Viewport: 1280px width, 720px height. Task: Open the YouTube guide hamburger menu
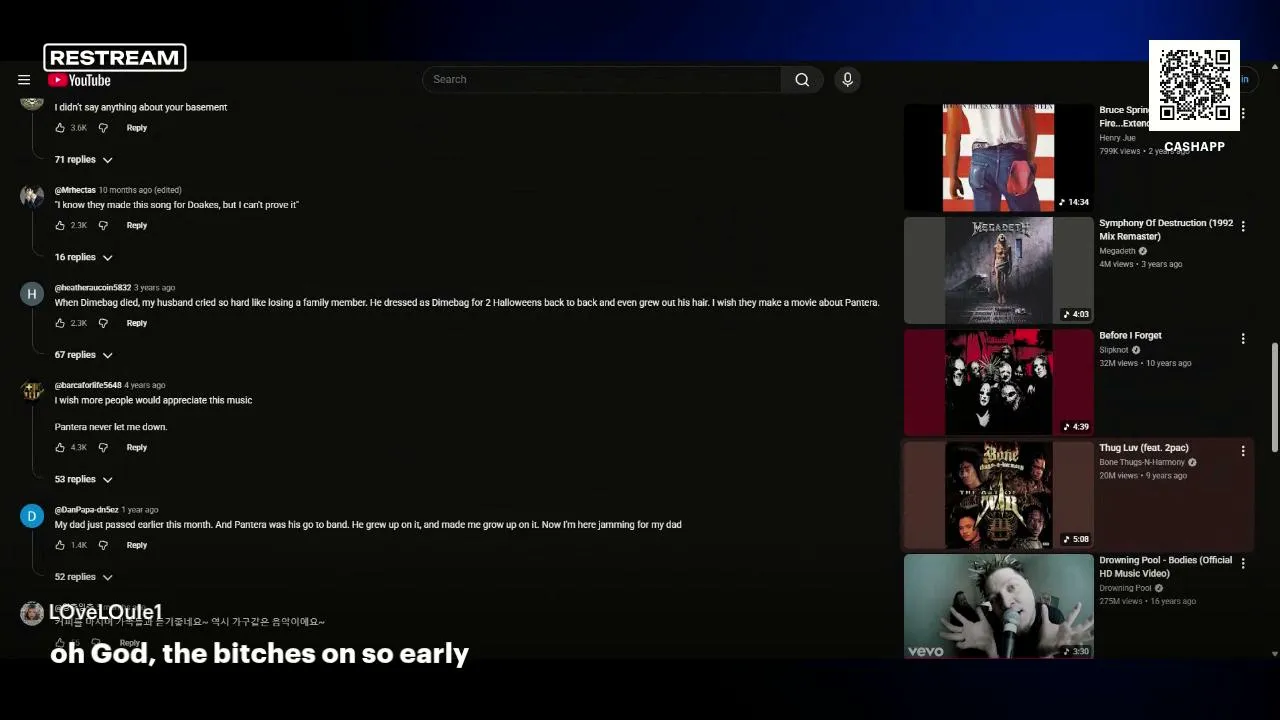pyautogui.click(x=24, y=80)
